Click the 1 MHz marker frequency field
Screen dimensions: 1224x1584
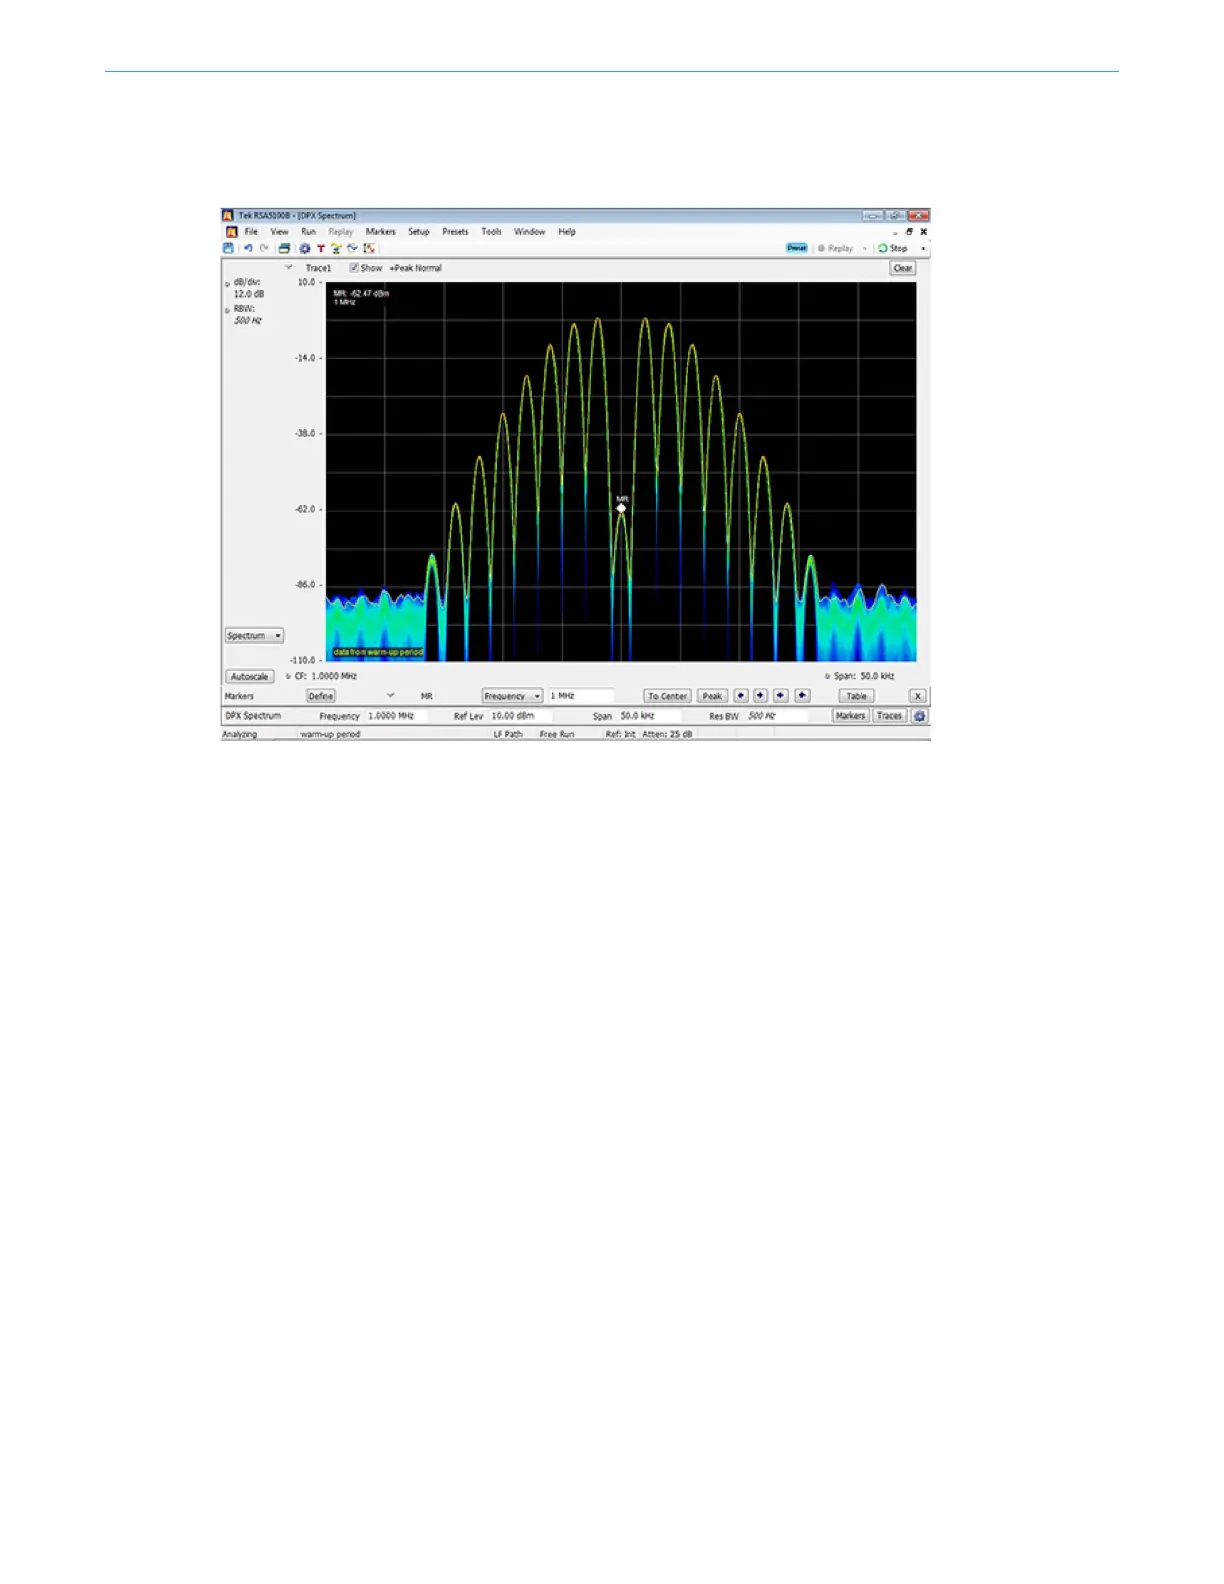[x=581, y=696]
